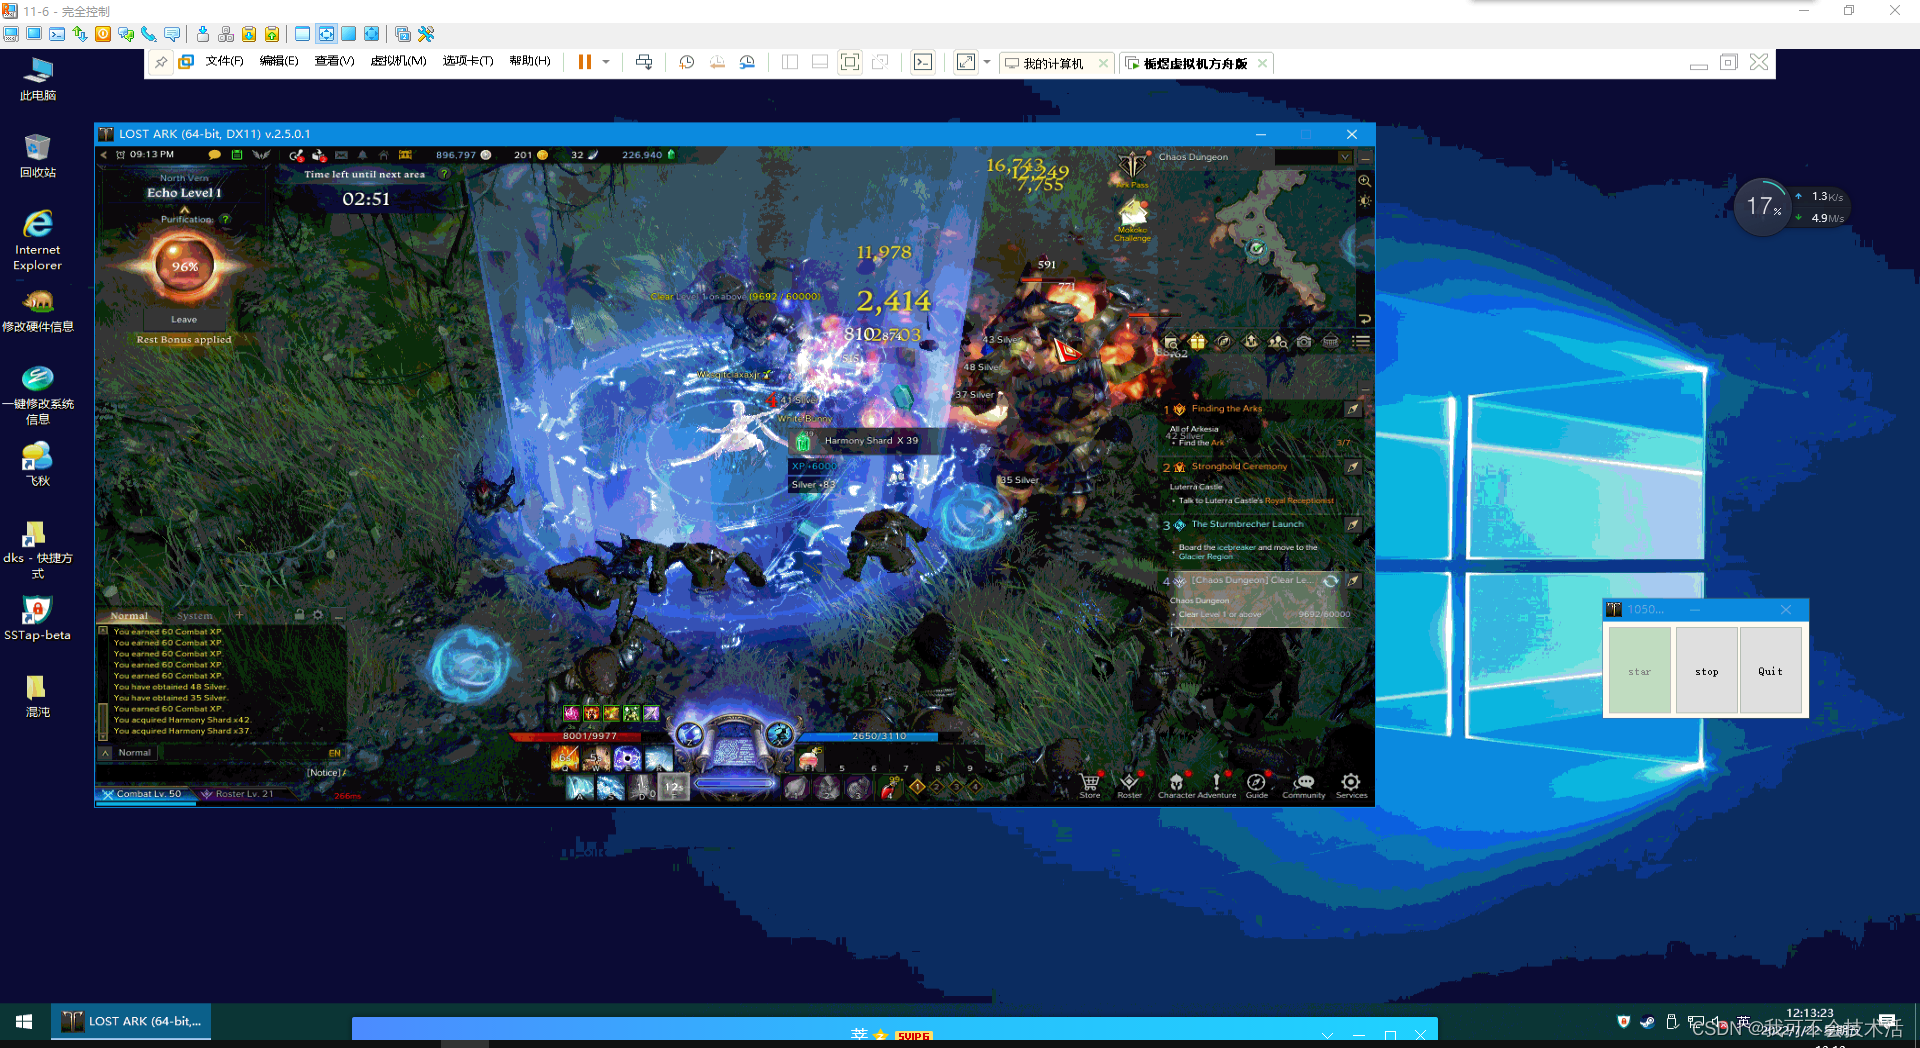Open the Community chat icon
1920x1048 pixels.
pyautogui.click(x=1304, y=782)
